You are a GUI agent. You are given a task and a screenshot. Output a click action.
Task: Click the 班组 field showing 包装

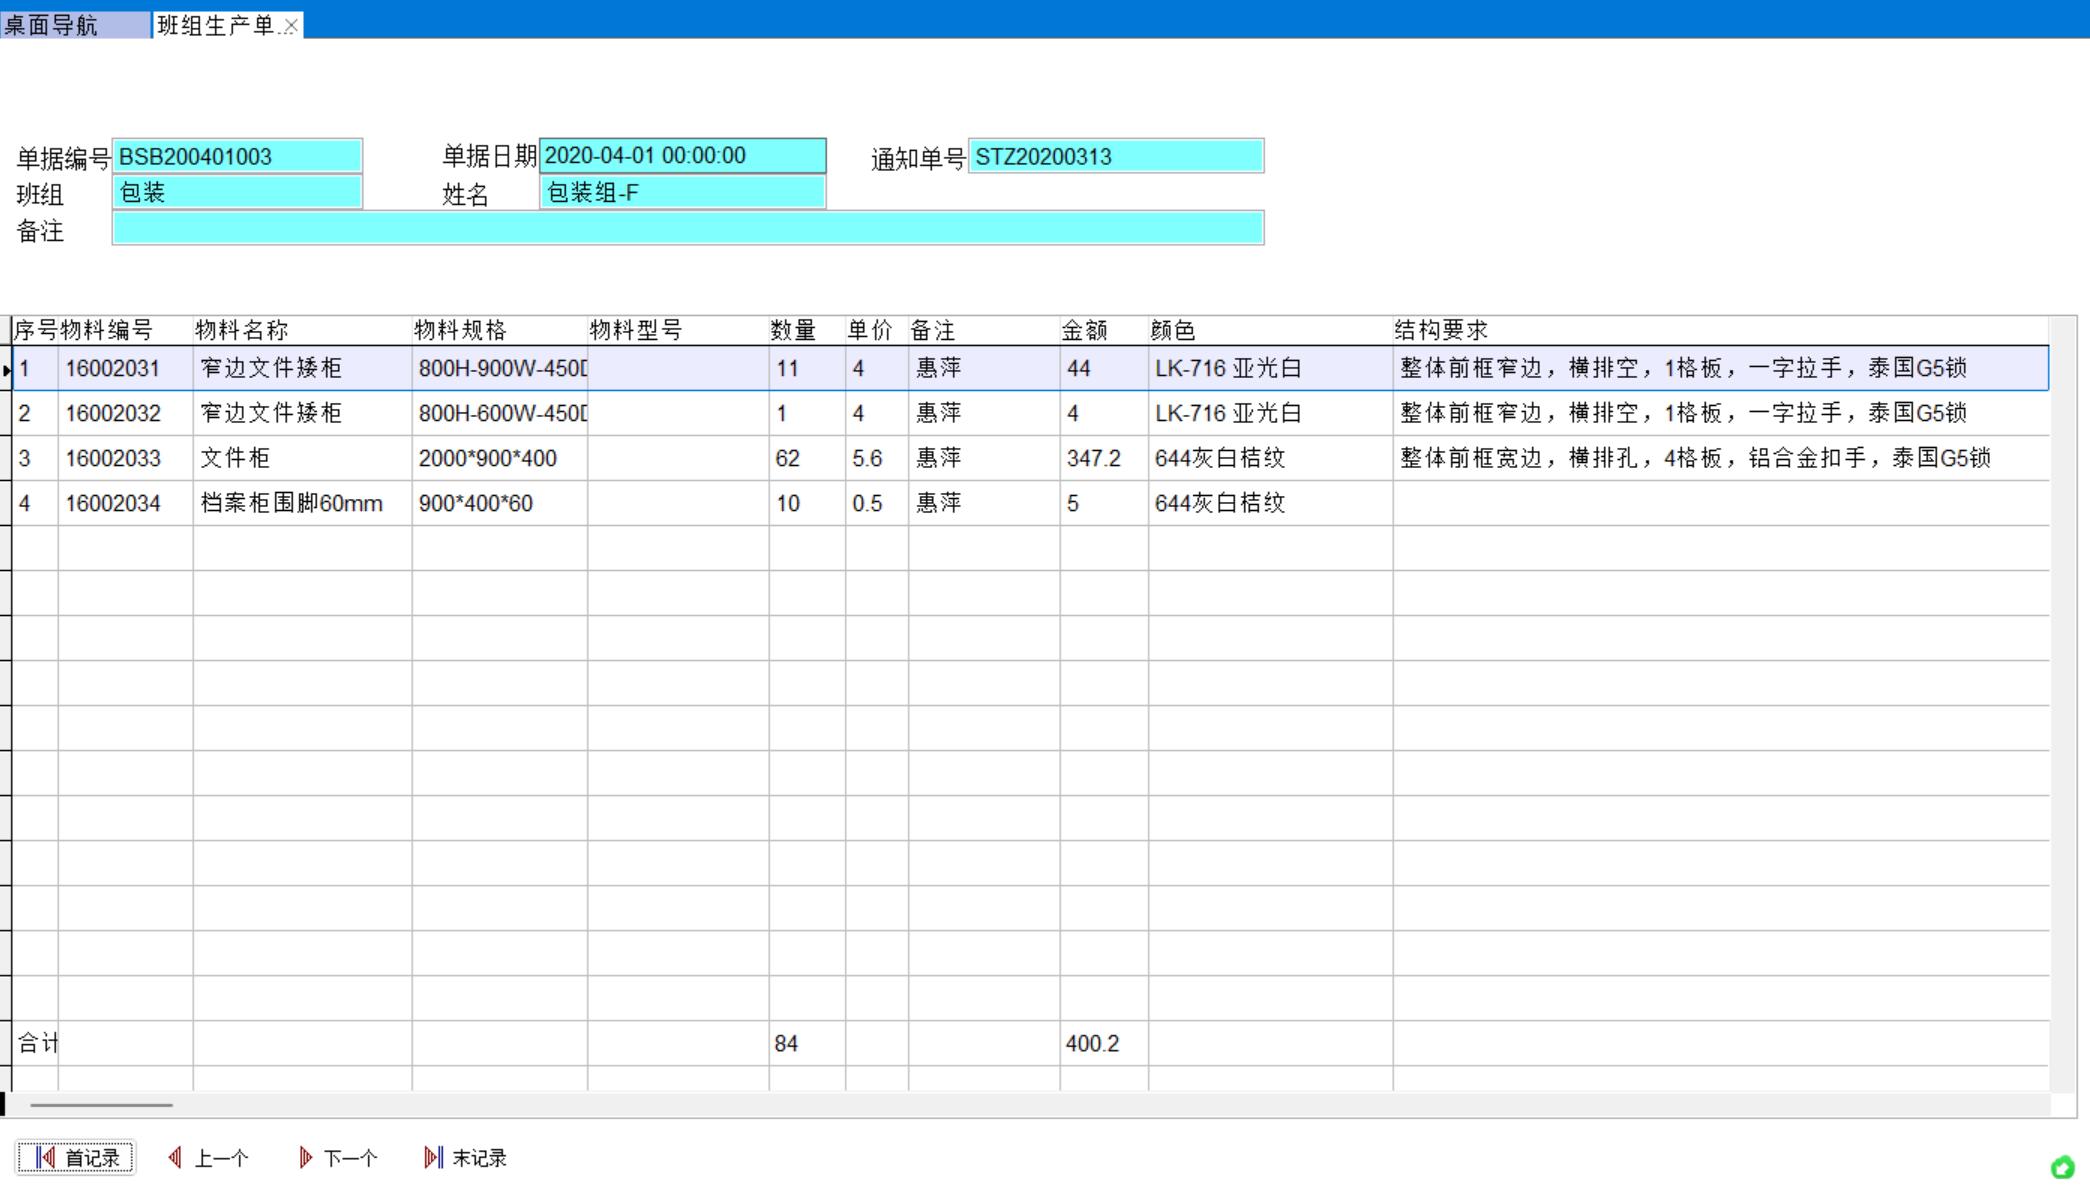coord(237,193)
